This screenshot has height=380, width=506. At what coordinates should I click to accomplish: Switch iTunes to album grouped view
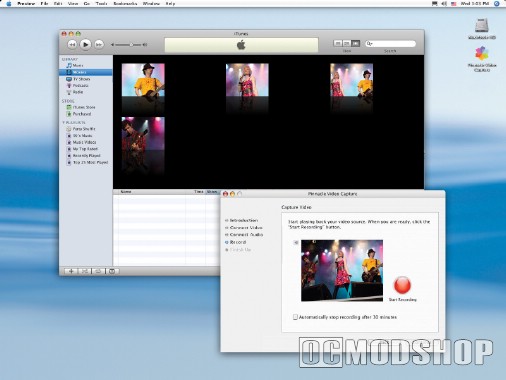pos(347,43)
